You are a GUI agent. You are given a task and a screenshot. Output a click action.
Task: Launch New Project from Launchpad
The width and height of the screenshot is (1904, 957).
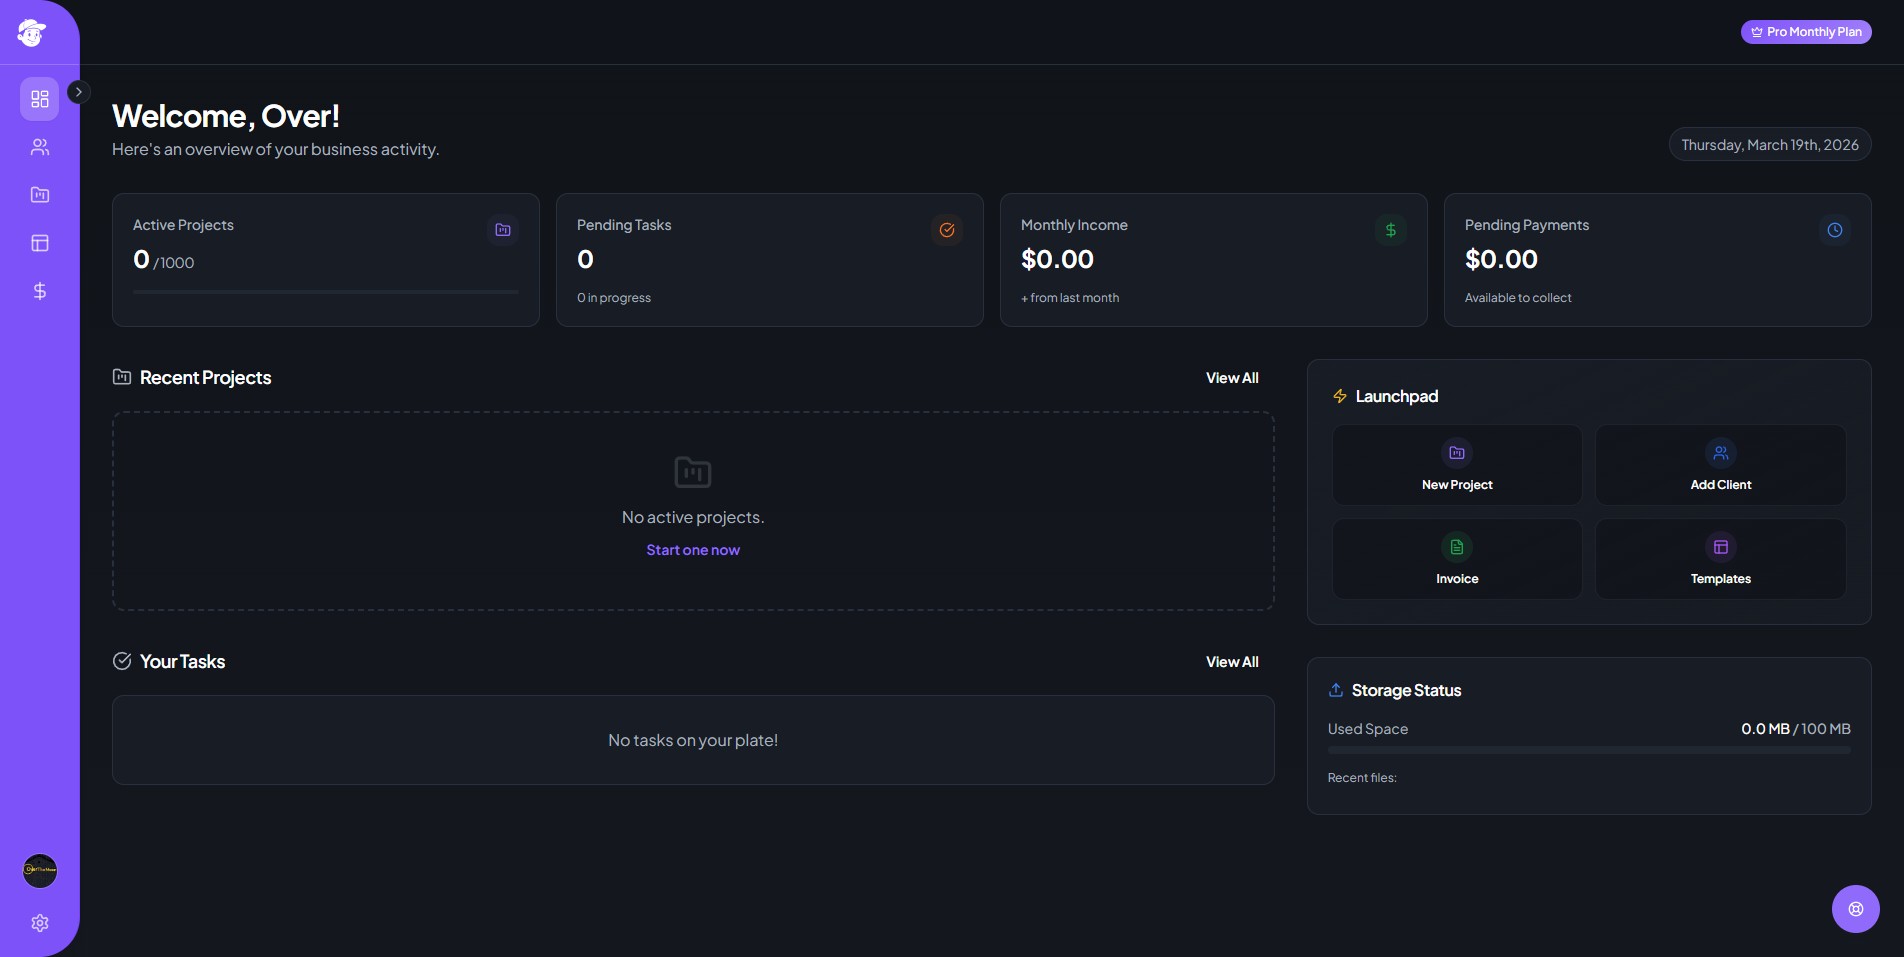coord(1457,465)
